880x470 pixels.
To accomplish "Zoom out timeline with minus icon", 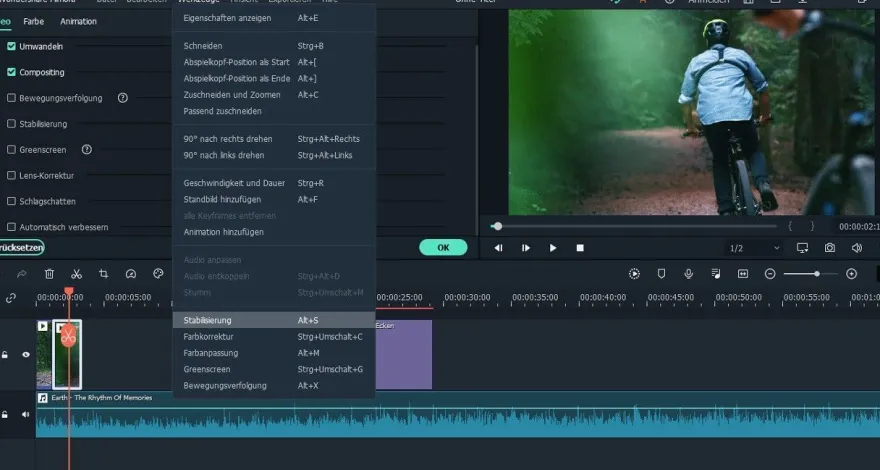I will pos(770,273).
